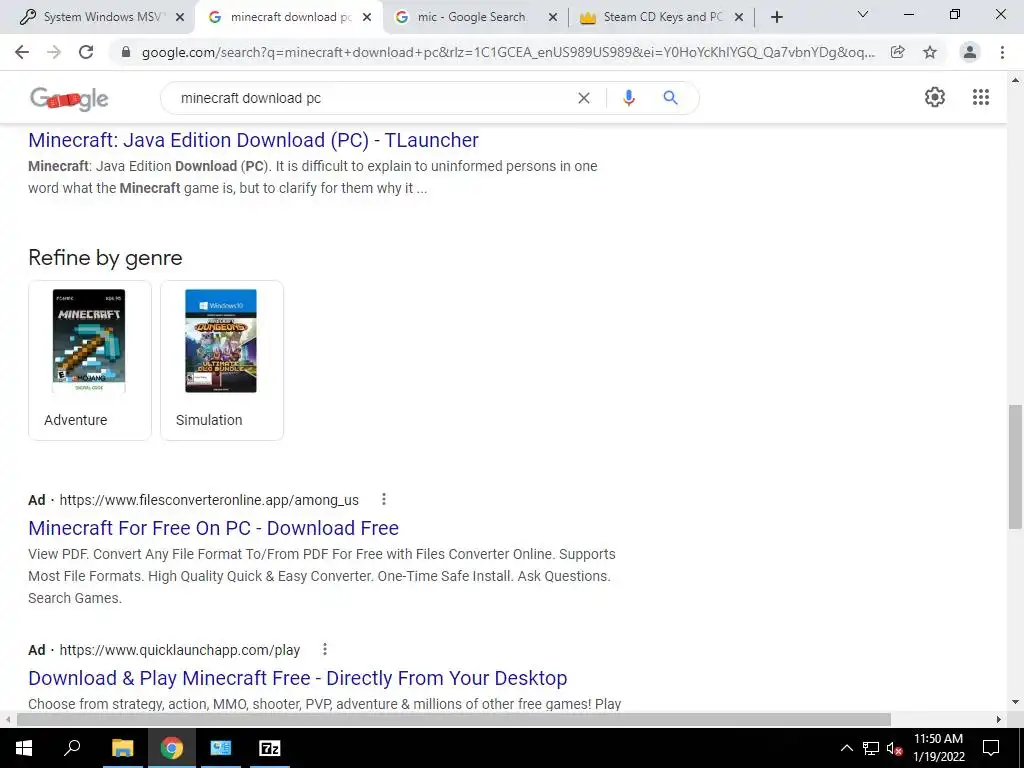Screen dimensions: 1024x768
Task: Close the mic - Google Search tab
Action: click(x=553, y=18)
